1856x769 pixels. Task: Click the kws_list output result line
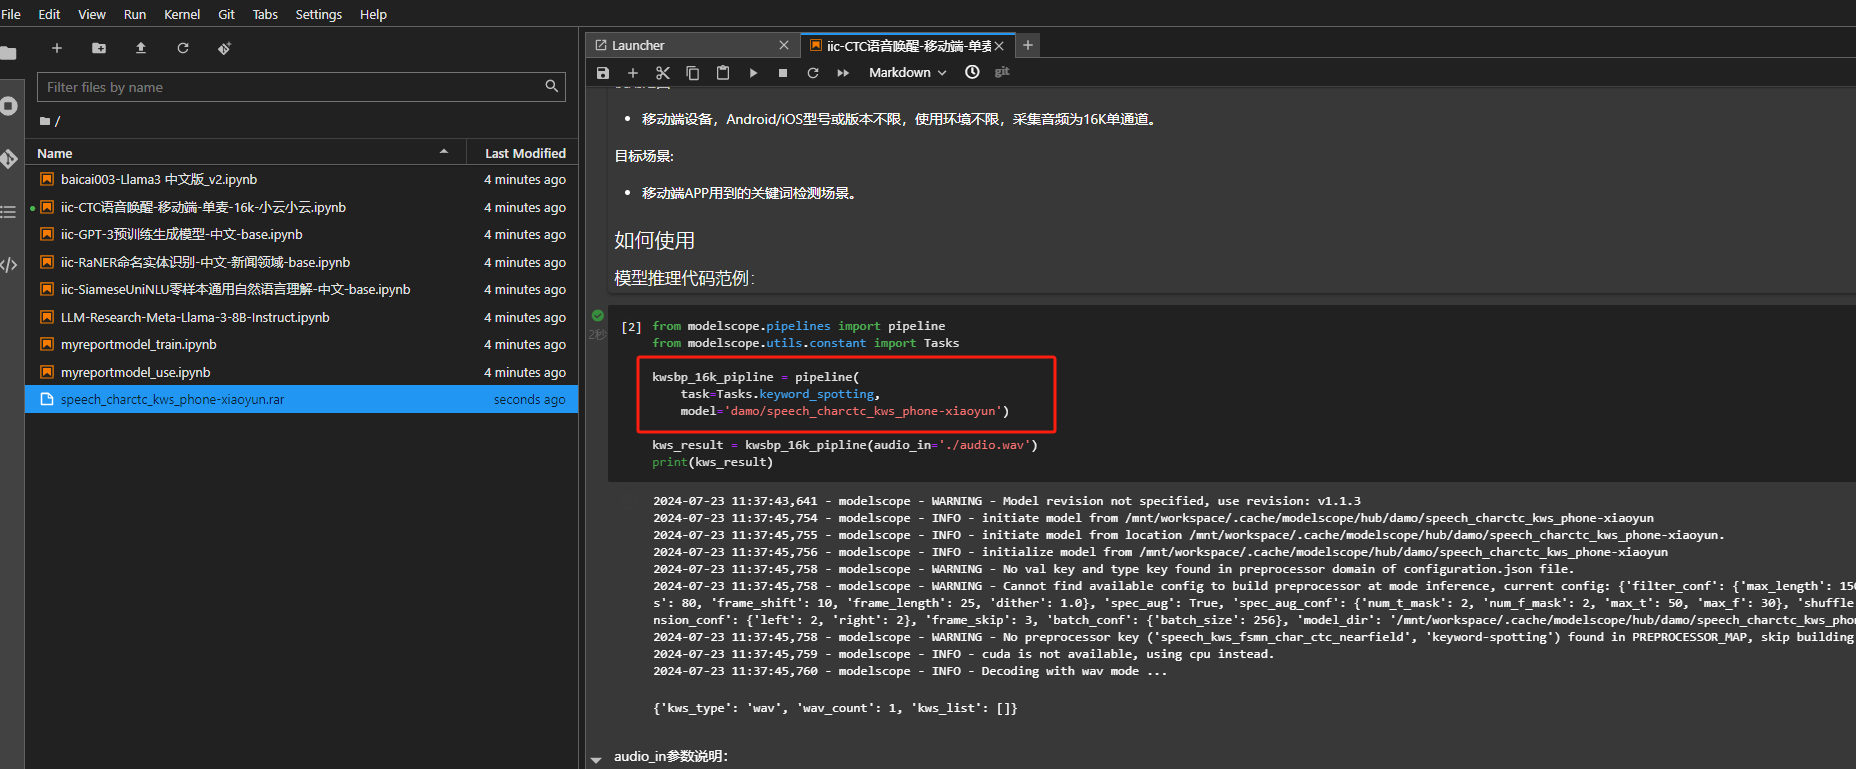pos(835,708)
